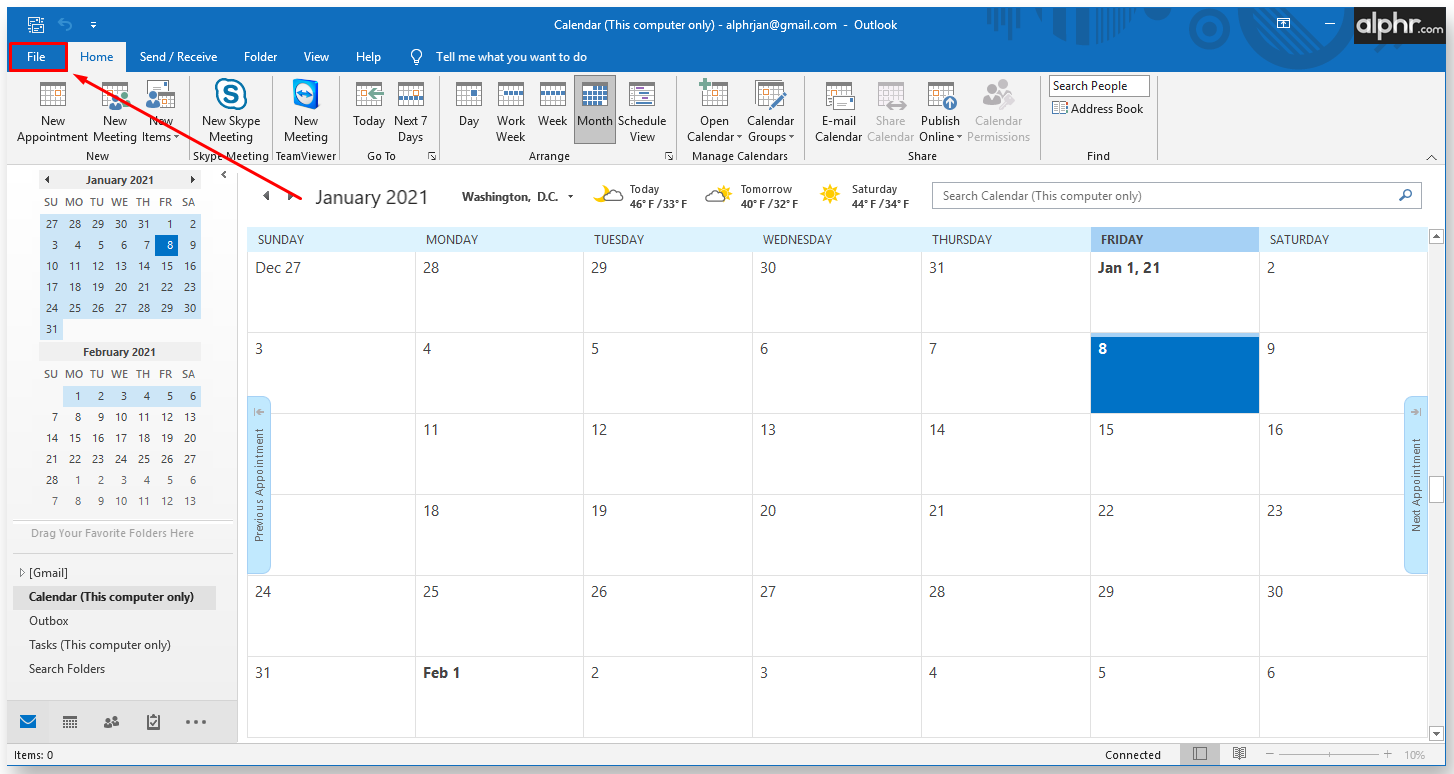Image resolution: width=1454 pixels, height=774 pixels.
Task: Open the E-mail Calendar option
Action: pyautogui.click(x=838, y=111)
